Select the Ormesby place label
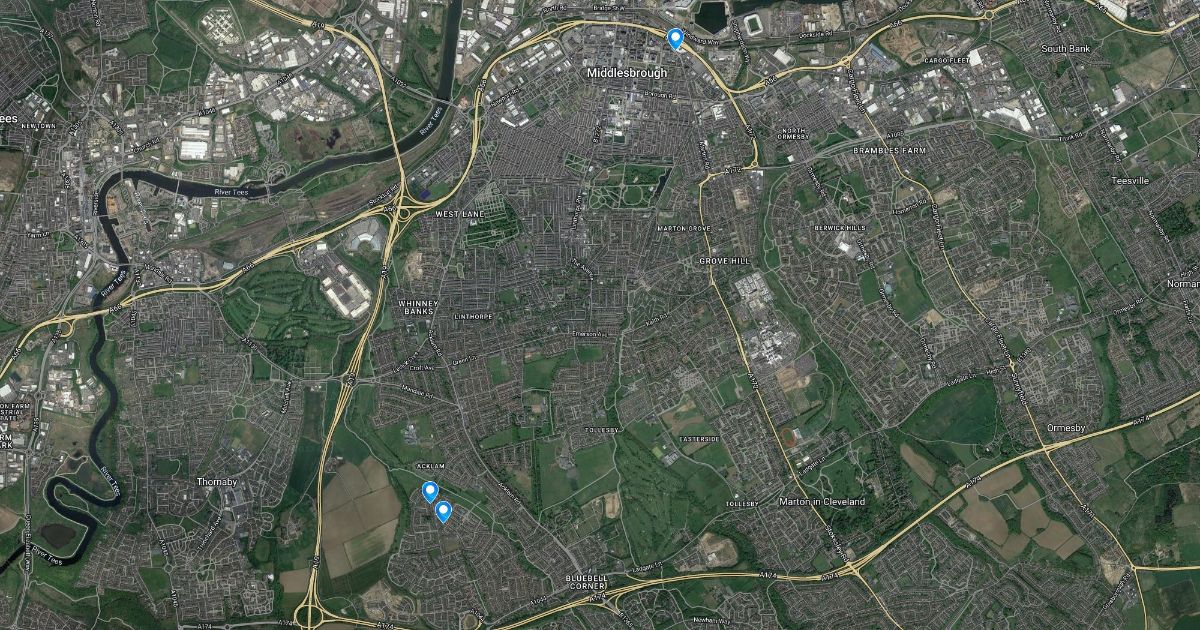The height and width of the screenshot is (630, 1200). [1065, 428]
